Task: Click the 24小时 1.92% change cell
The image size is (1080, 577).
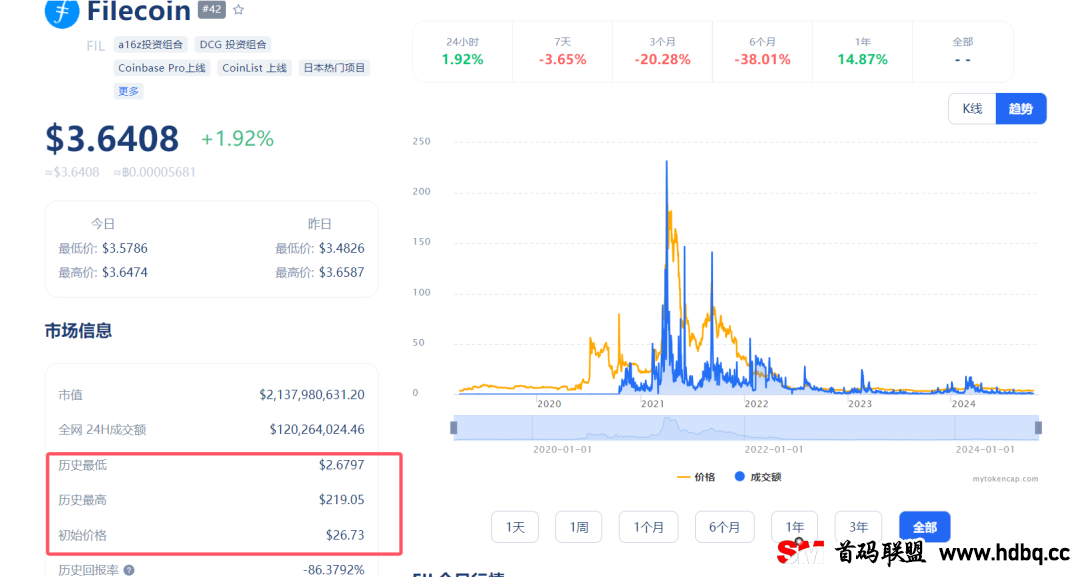Action: click(462, 52)
